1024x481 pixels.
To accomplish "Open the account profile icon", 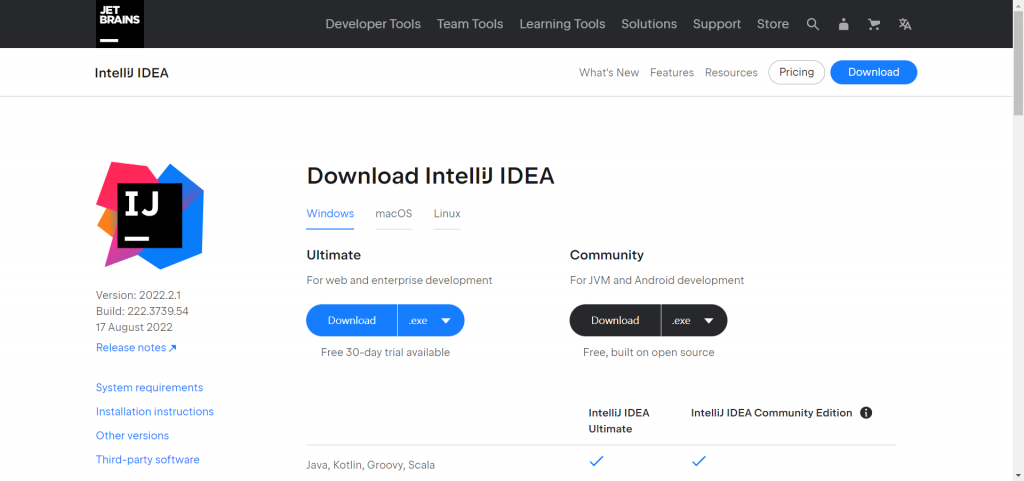I will tap(844, 24).
